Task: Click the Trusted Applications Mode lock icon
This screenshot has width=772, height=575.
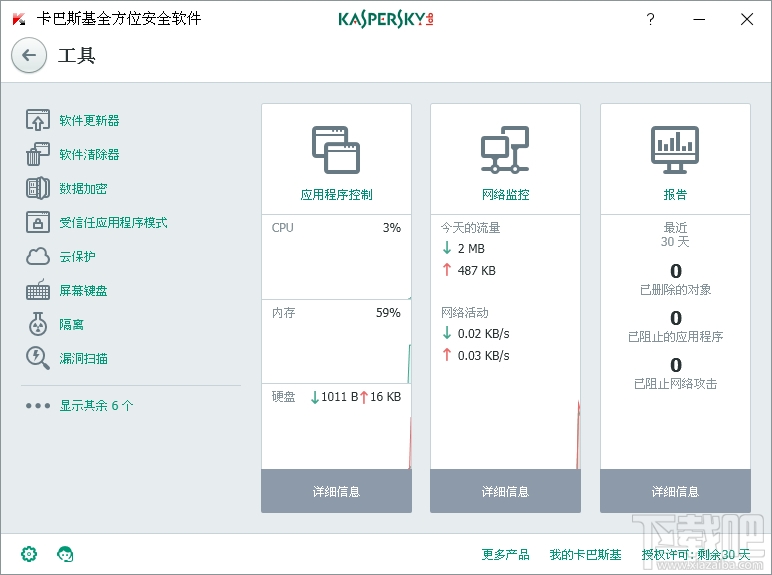Action: 38,222
